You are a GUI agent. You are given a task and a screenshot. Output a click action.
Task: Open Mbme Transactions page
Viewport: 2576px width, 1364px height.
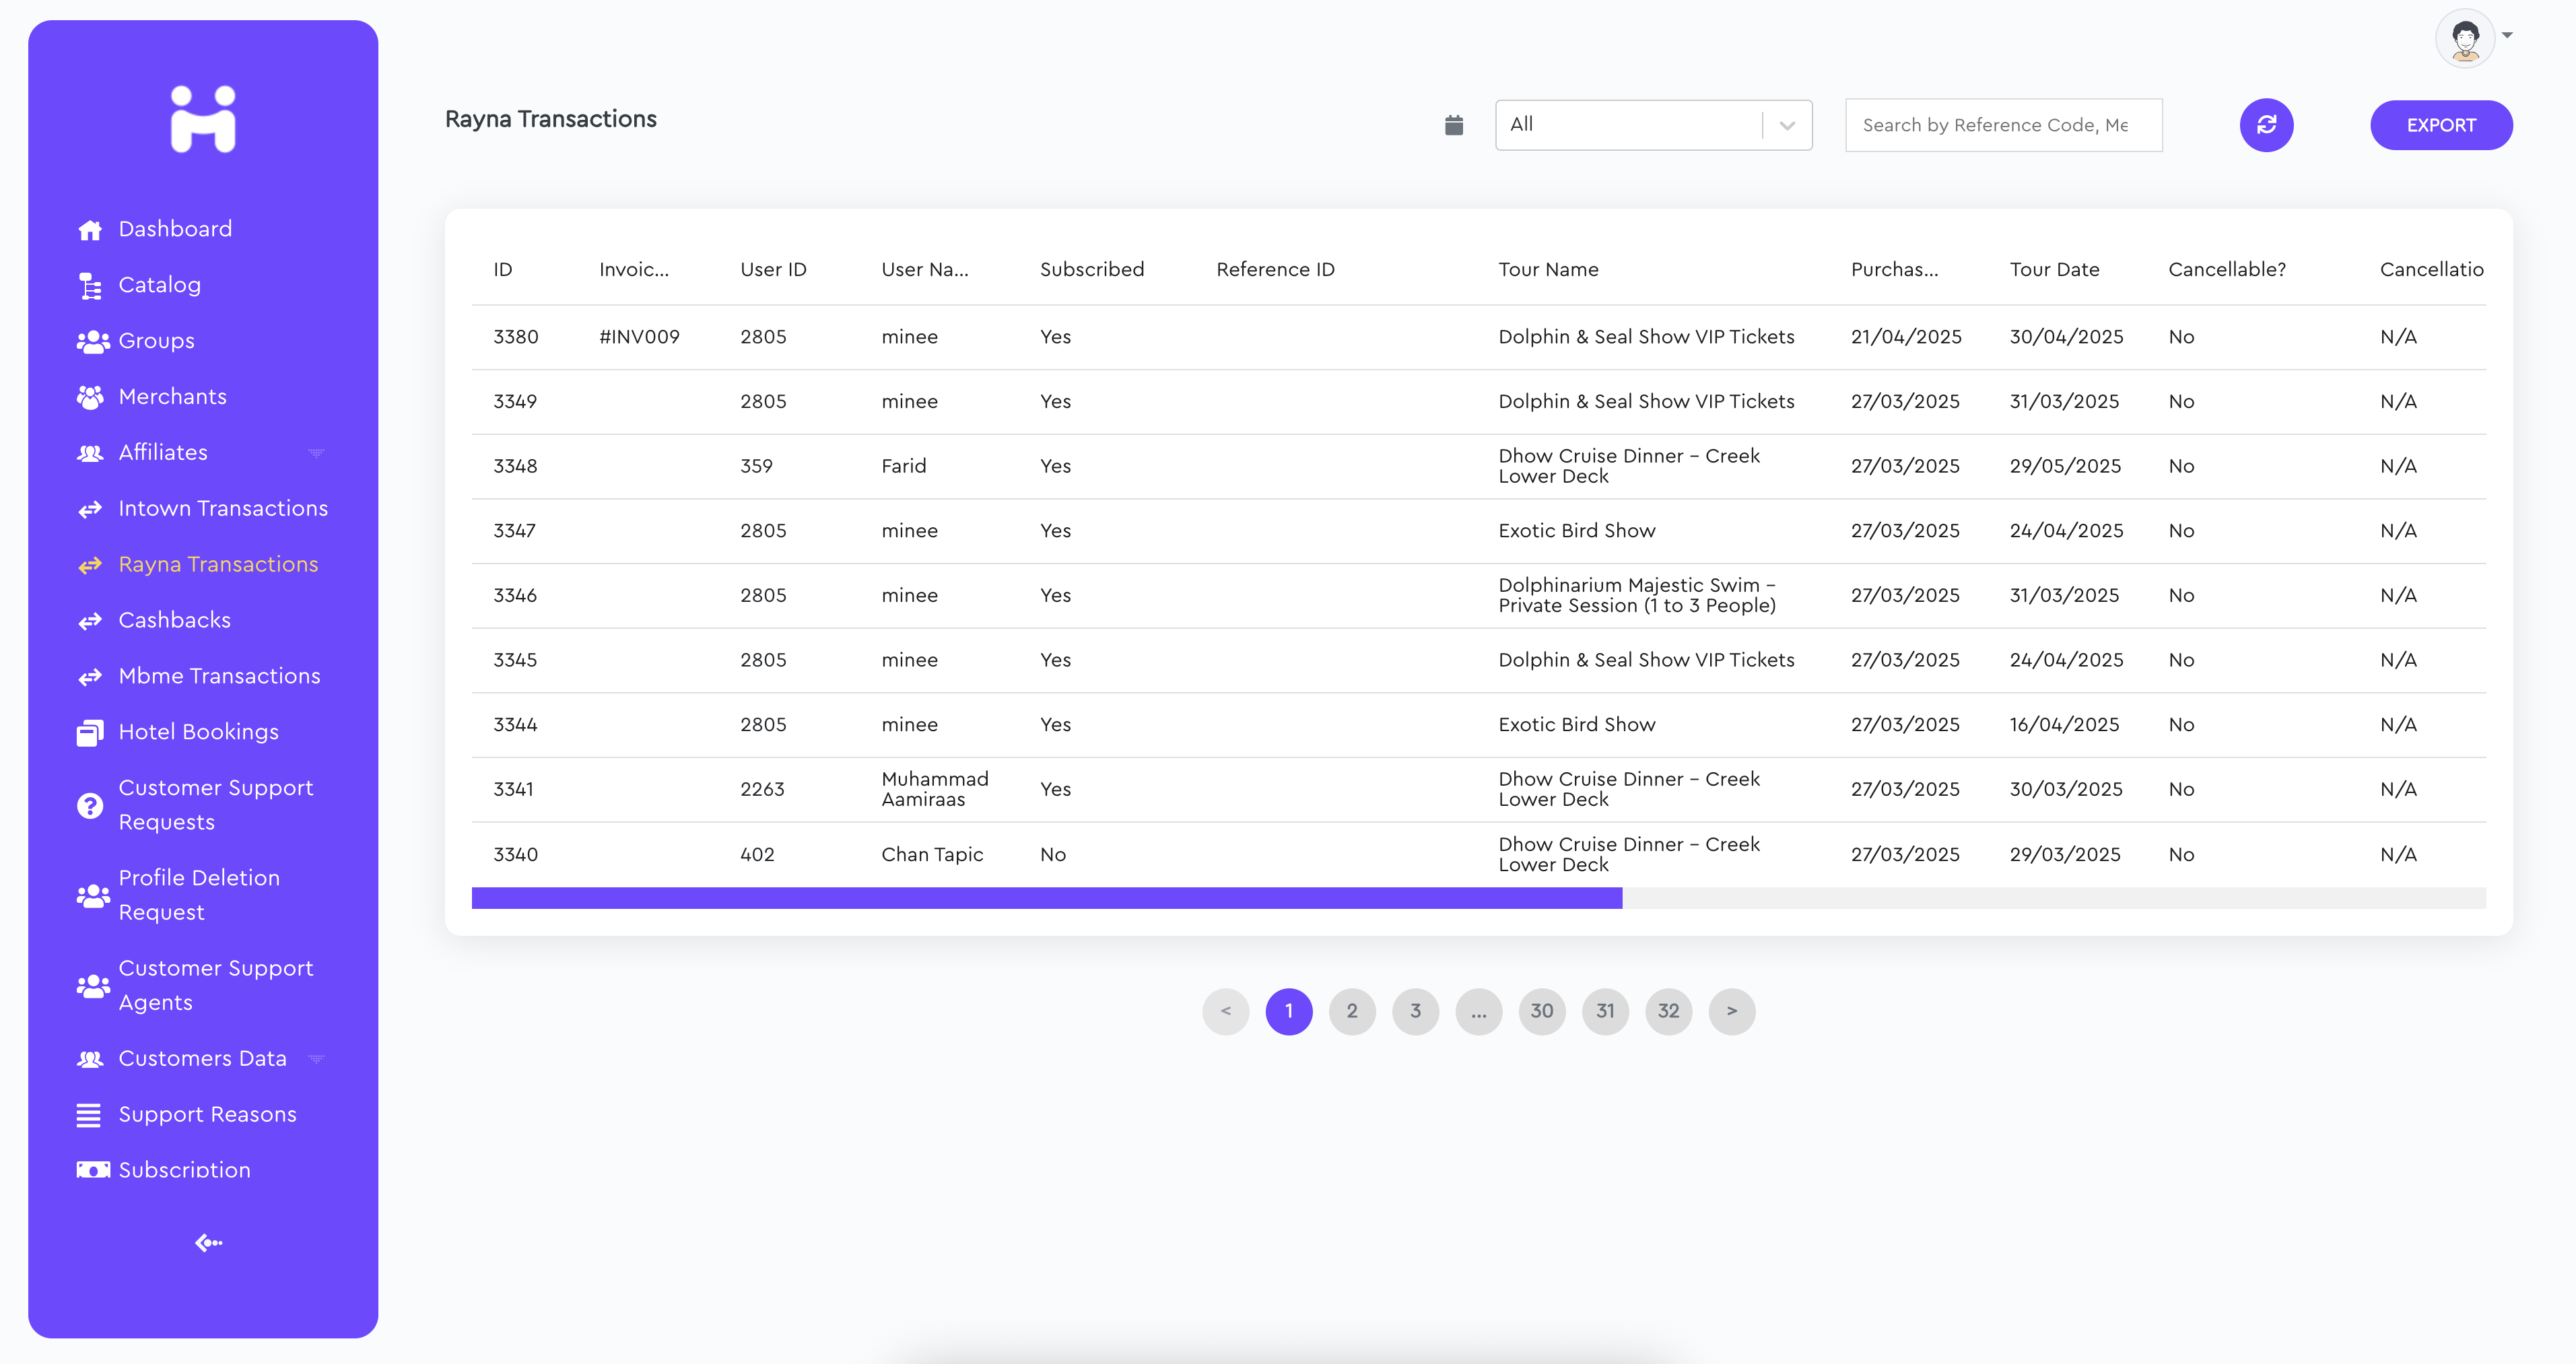click(219, 676)
